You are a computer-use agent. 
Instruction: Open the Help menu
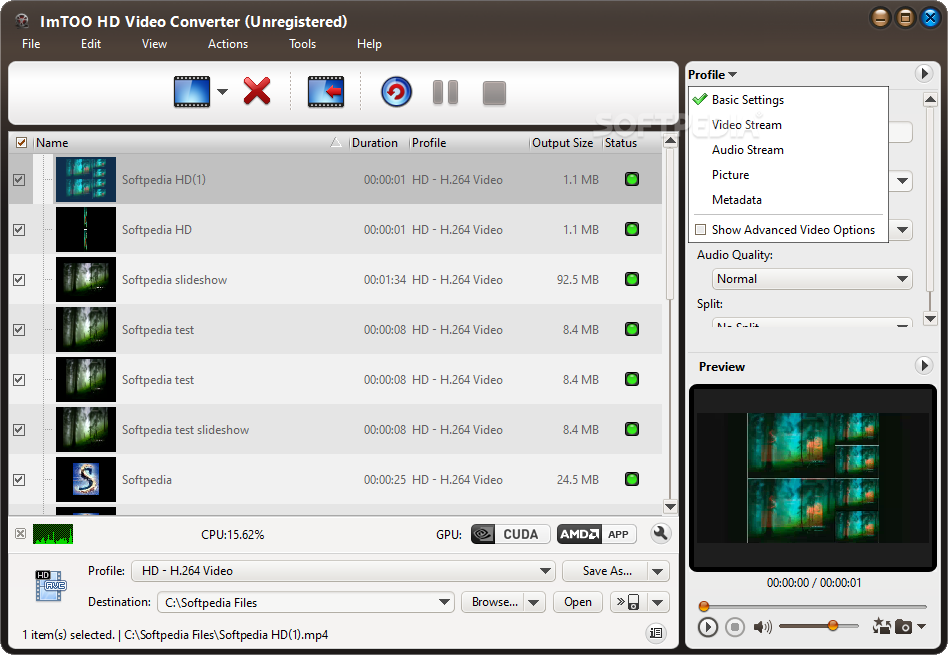tap(369, 44)
